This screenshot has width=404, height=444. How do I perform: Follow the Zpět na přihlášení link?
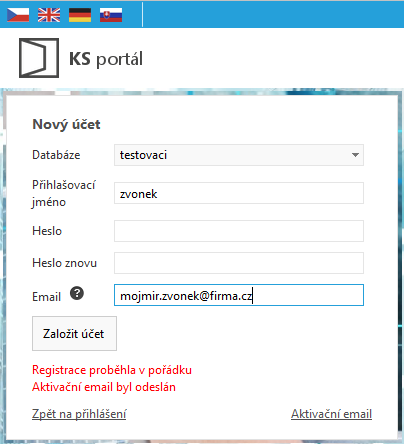pyautogui.click(x=79, y=414)
